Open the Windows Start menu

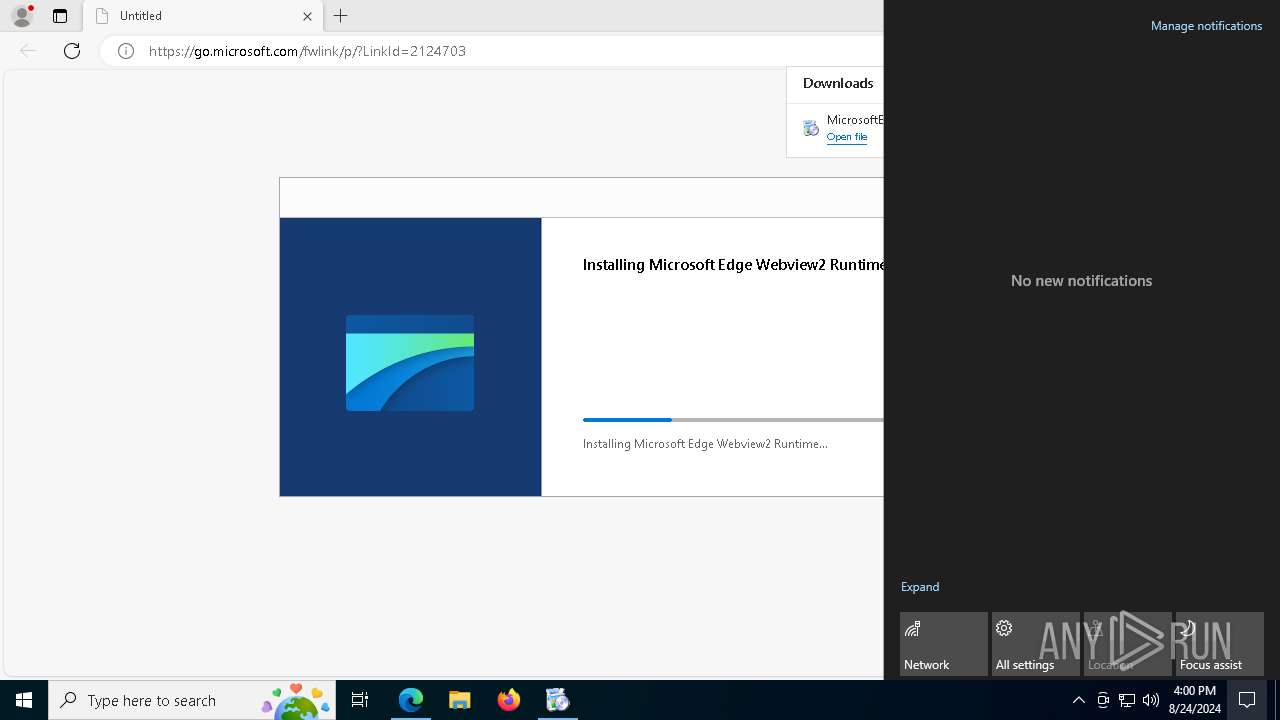[24, 700]
